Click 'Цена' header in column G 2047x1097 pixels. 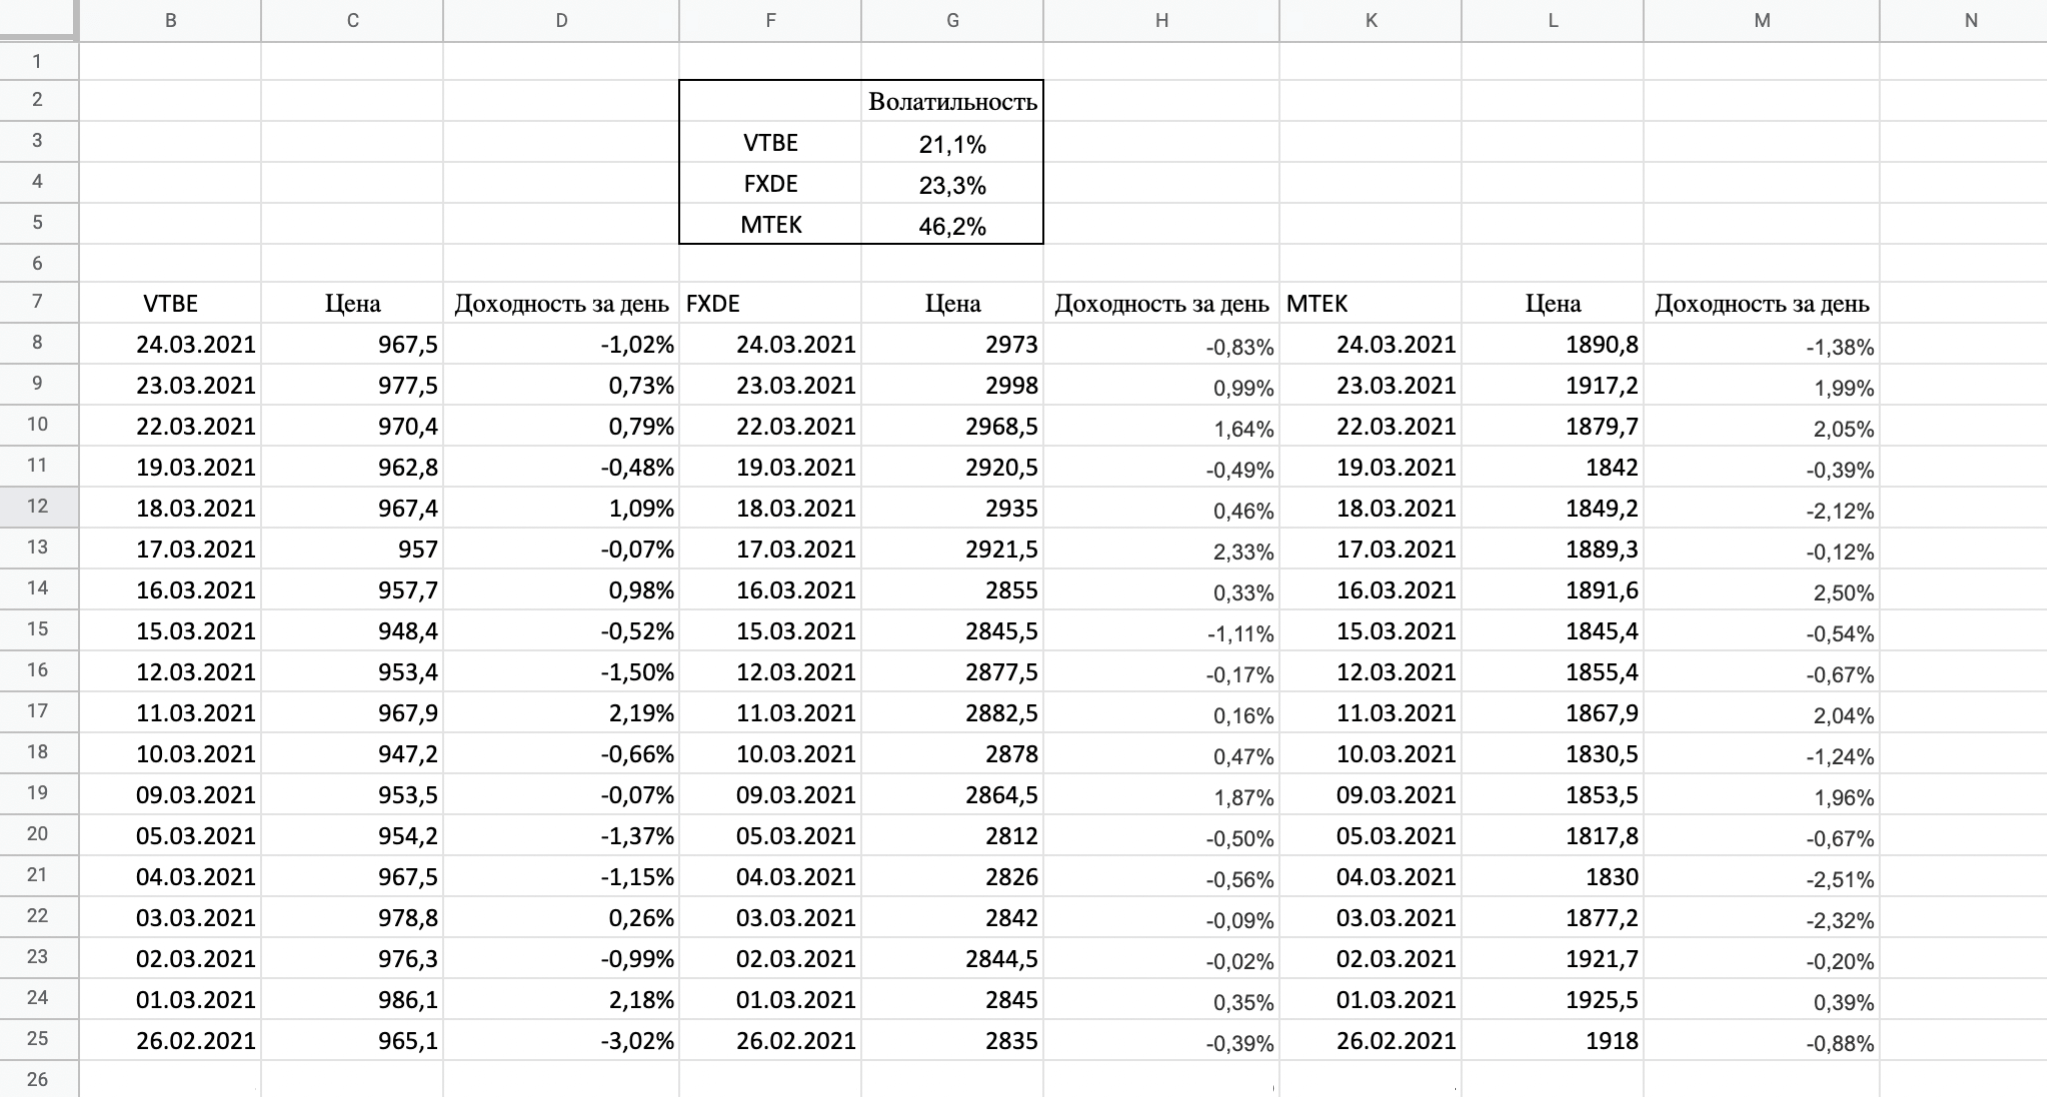click(x=952, y=303)
